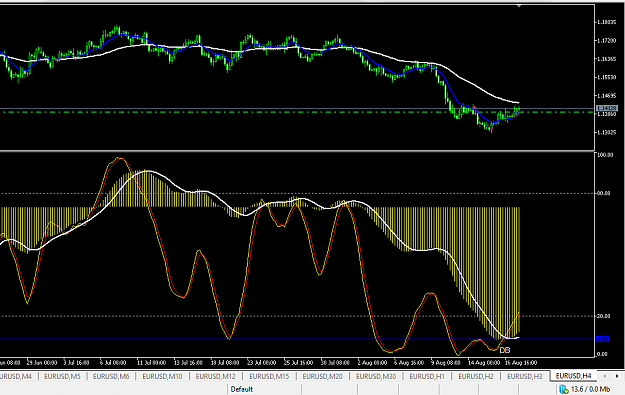Go to the EURUSD,M30 chart tab

(x=376, y=376)
